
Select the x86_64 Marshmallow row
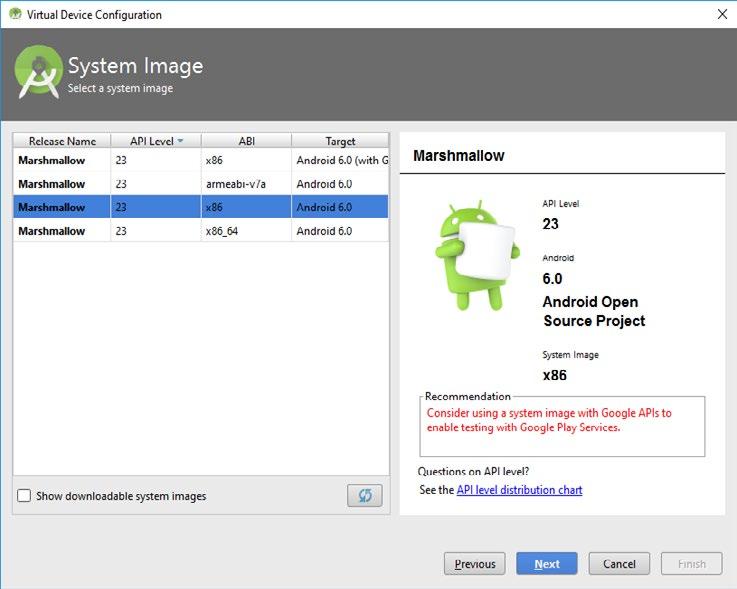[201, 231]
